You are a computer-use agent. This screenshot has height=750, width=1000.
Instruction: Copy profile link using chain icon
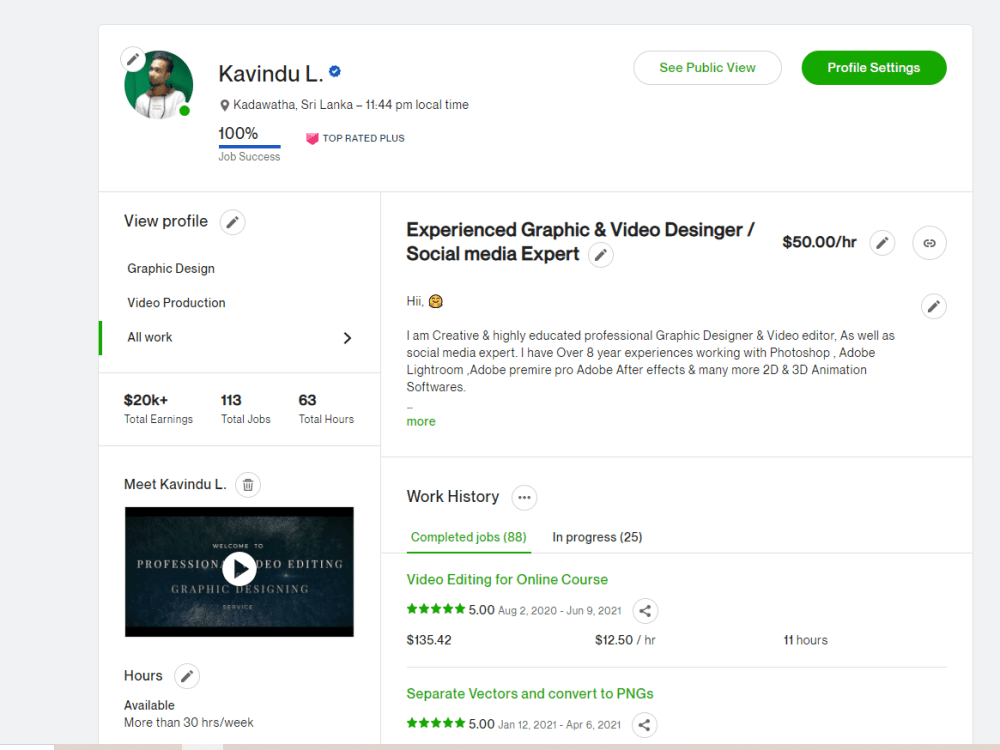click(929, 243)
